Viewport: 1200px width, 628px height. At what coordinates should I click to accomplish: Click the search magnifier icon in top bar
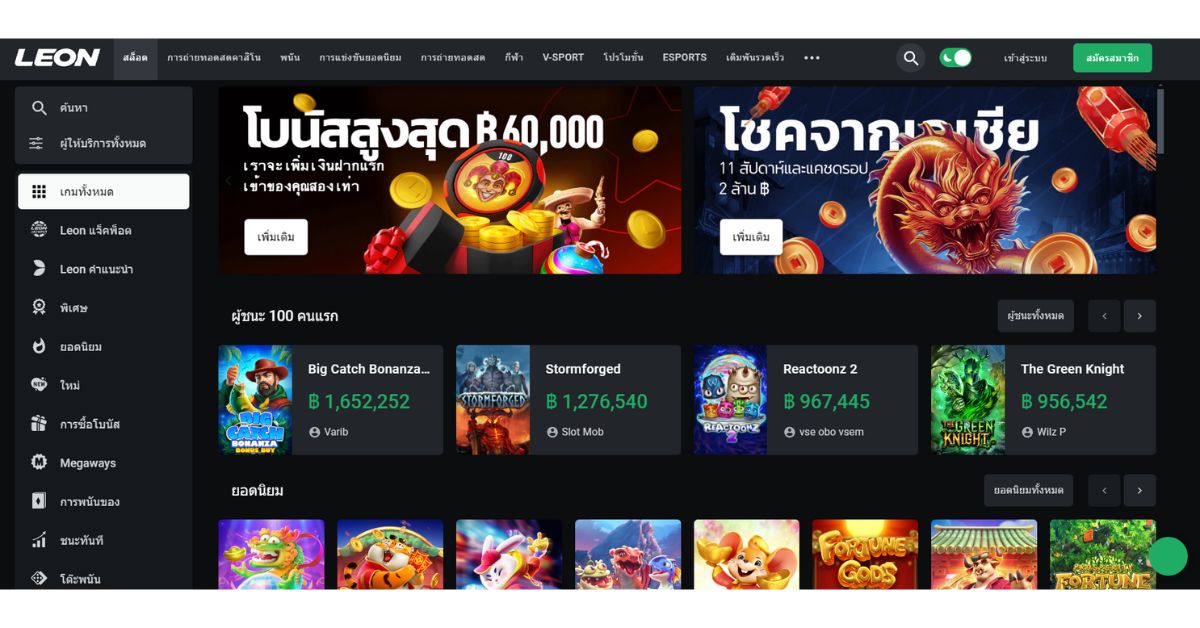pos(910,58)
